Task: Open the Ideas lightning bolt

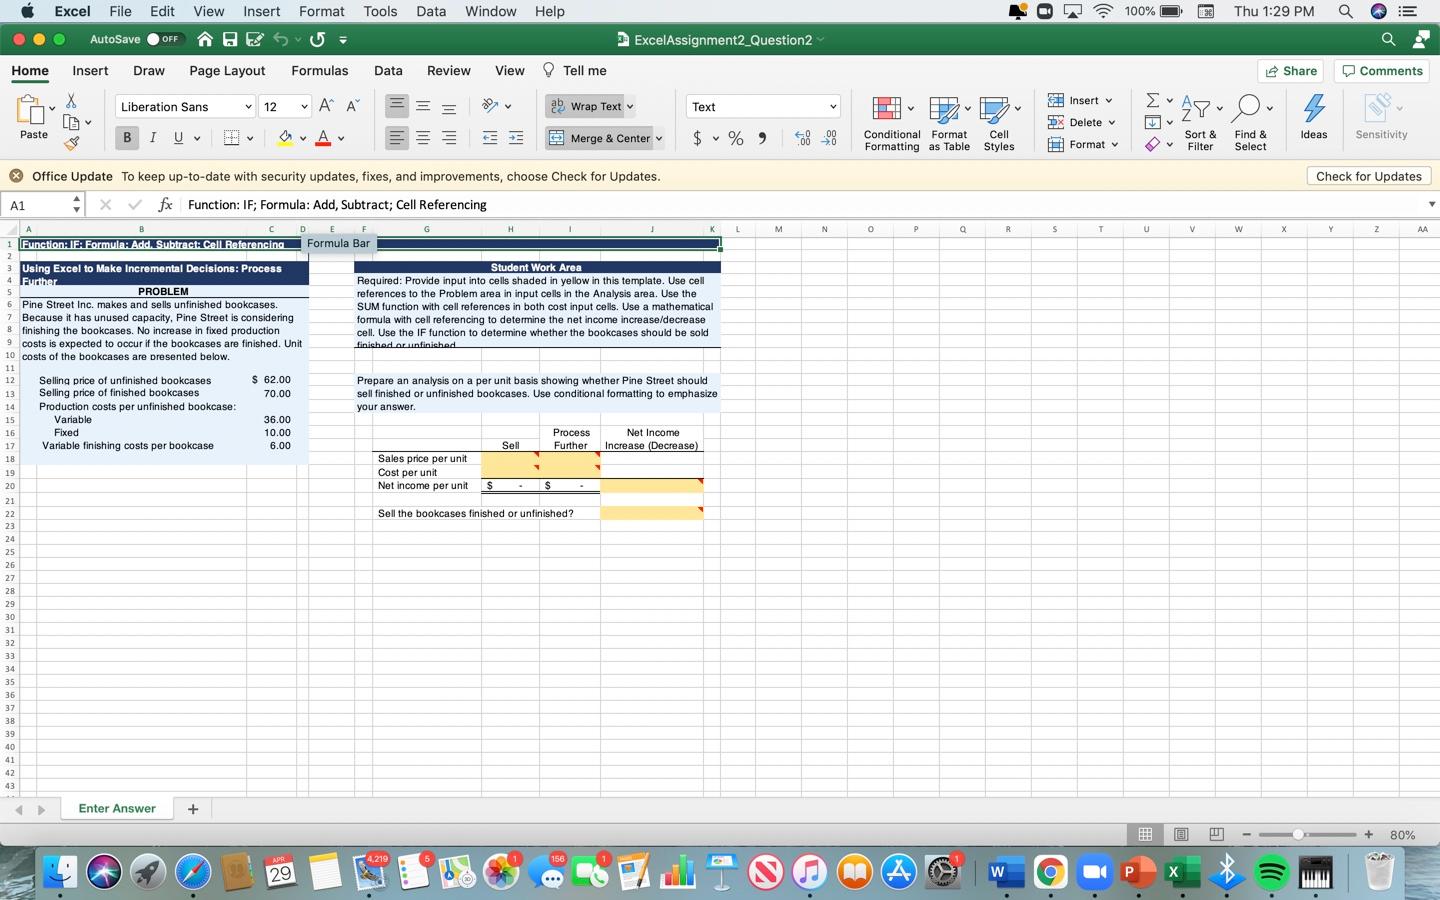Action: click(1314, 118)
